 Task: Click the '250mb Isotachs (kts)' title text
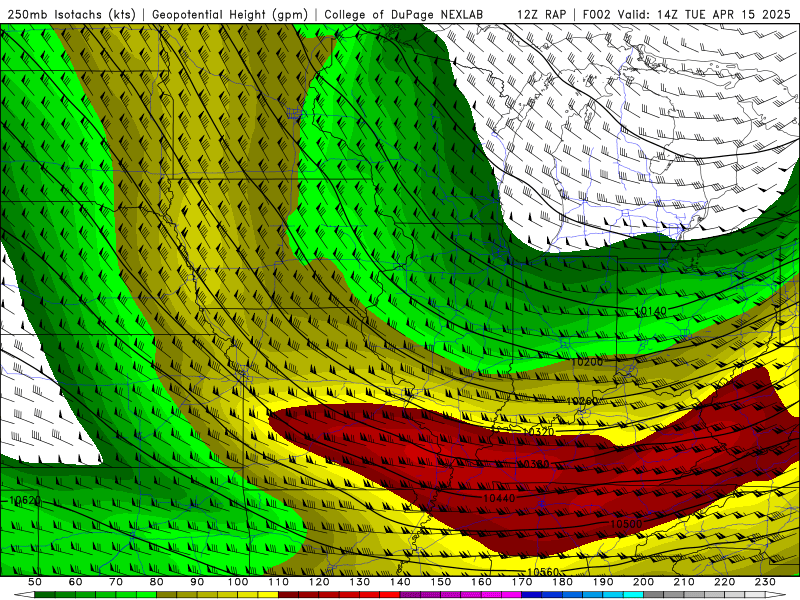click(x=72, y=14)
